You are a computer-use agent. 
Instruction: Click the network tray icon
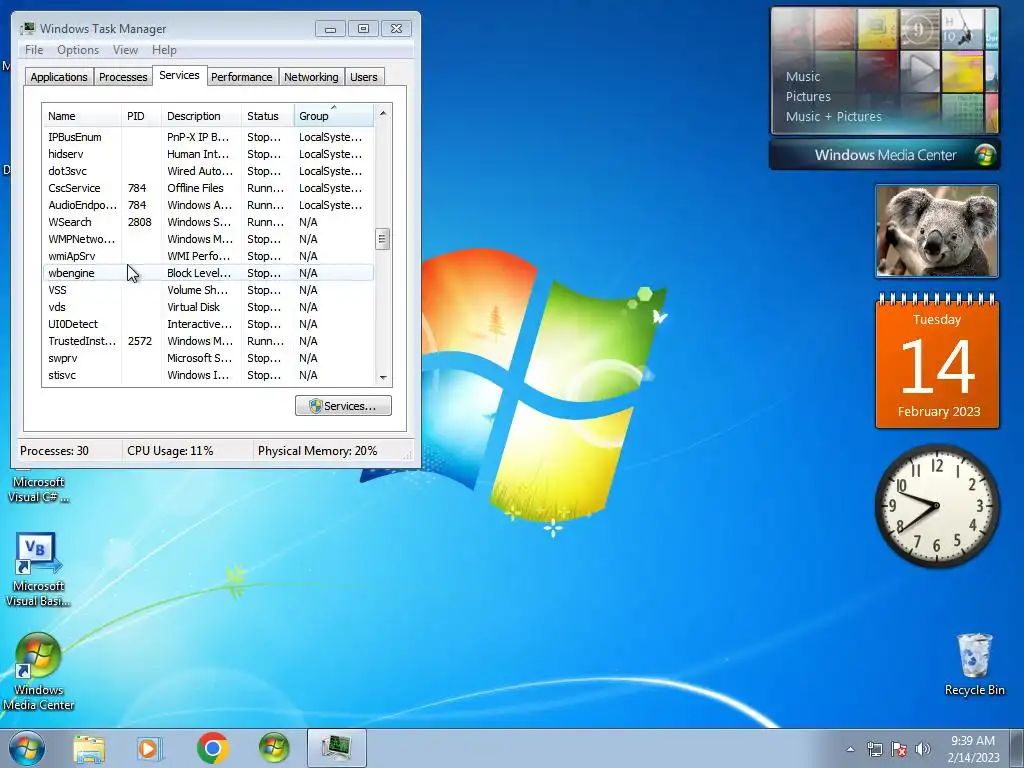tap(874, 749)
